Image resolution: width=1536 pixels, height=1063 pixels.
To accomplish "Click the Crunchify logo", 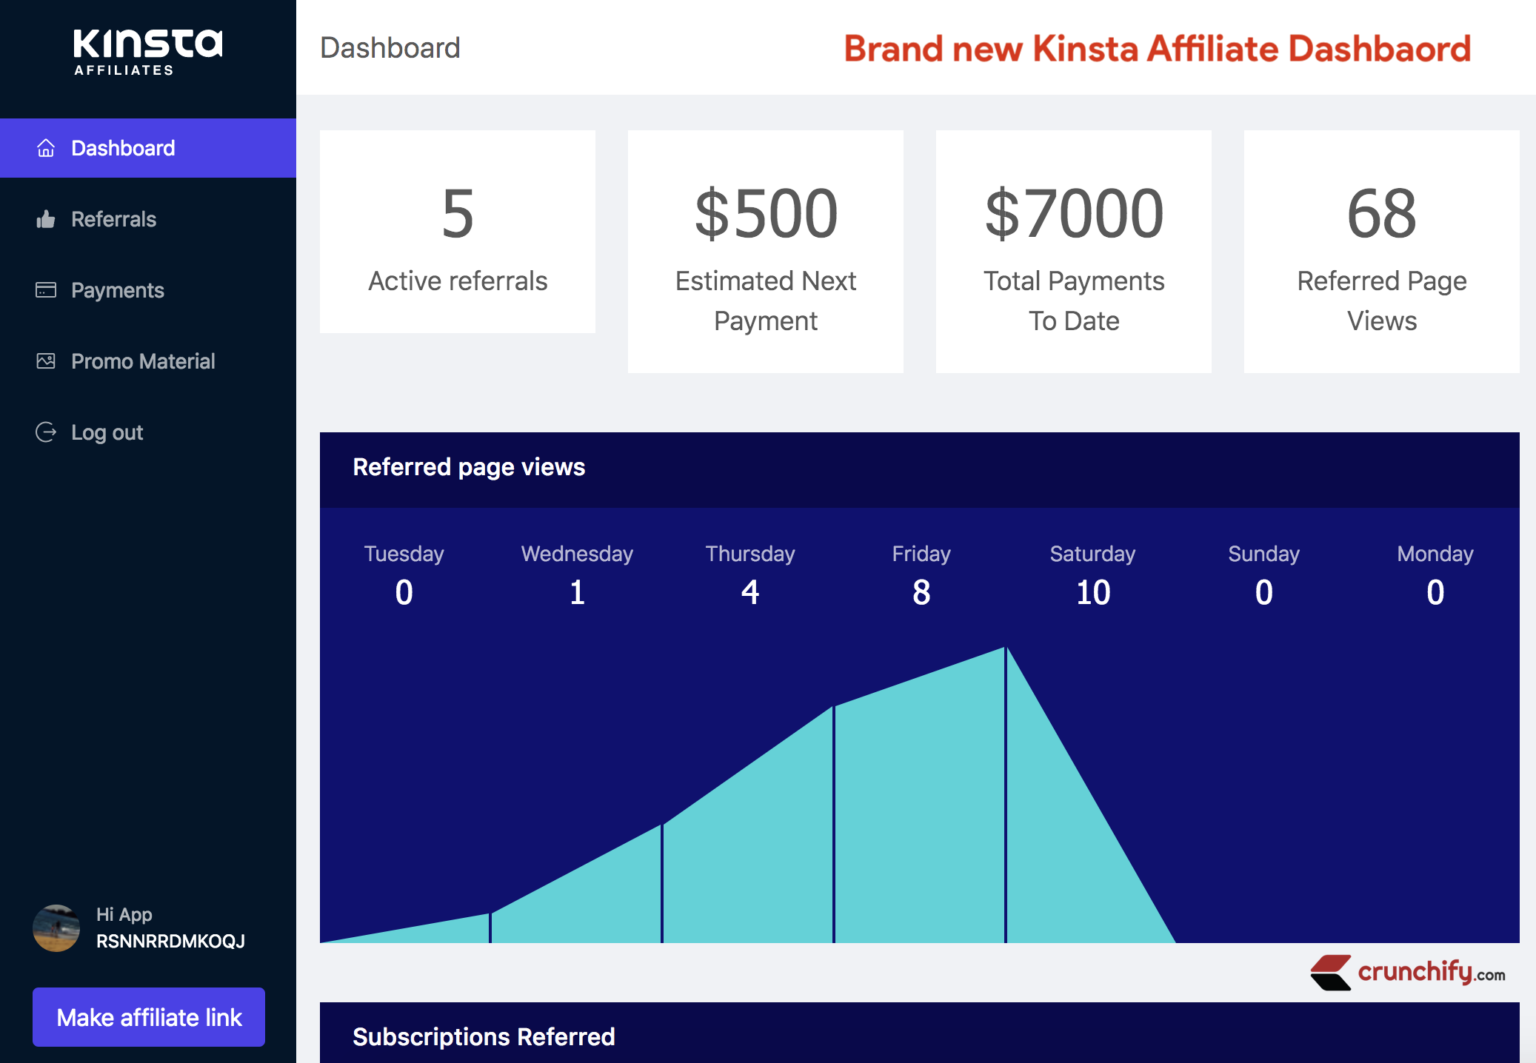I will [x=1408, y=972].
